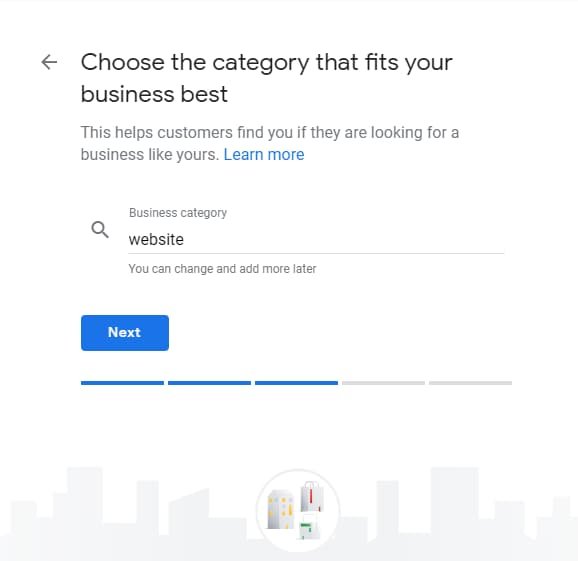The width and height of the screenshot is (578, 561).
Task: Select the first blue progress segment
Action: pos(122,383)
